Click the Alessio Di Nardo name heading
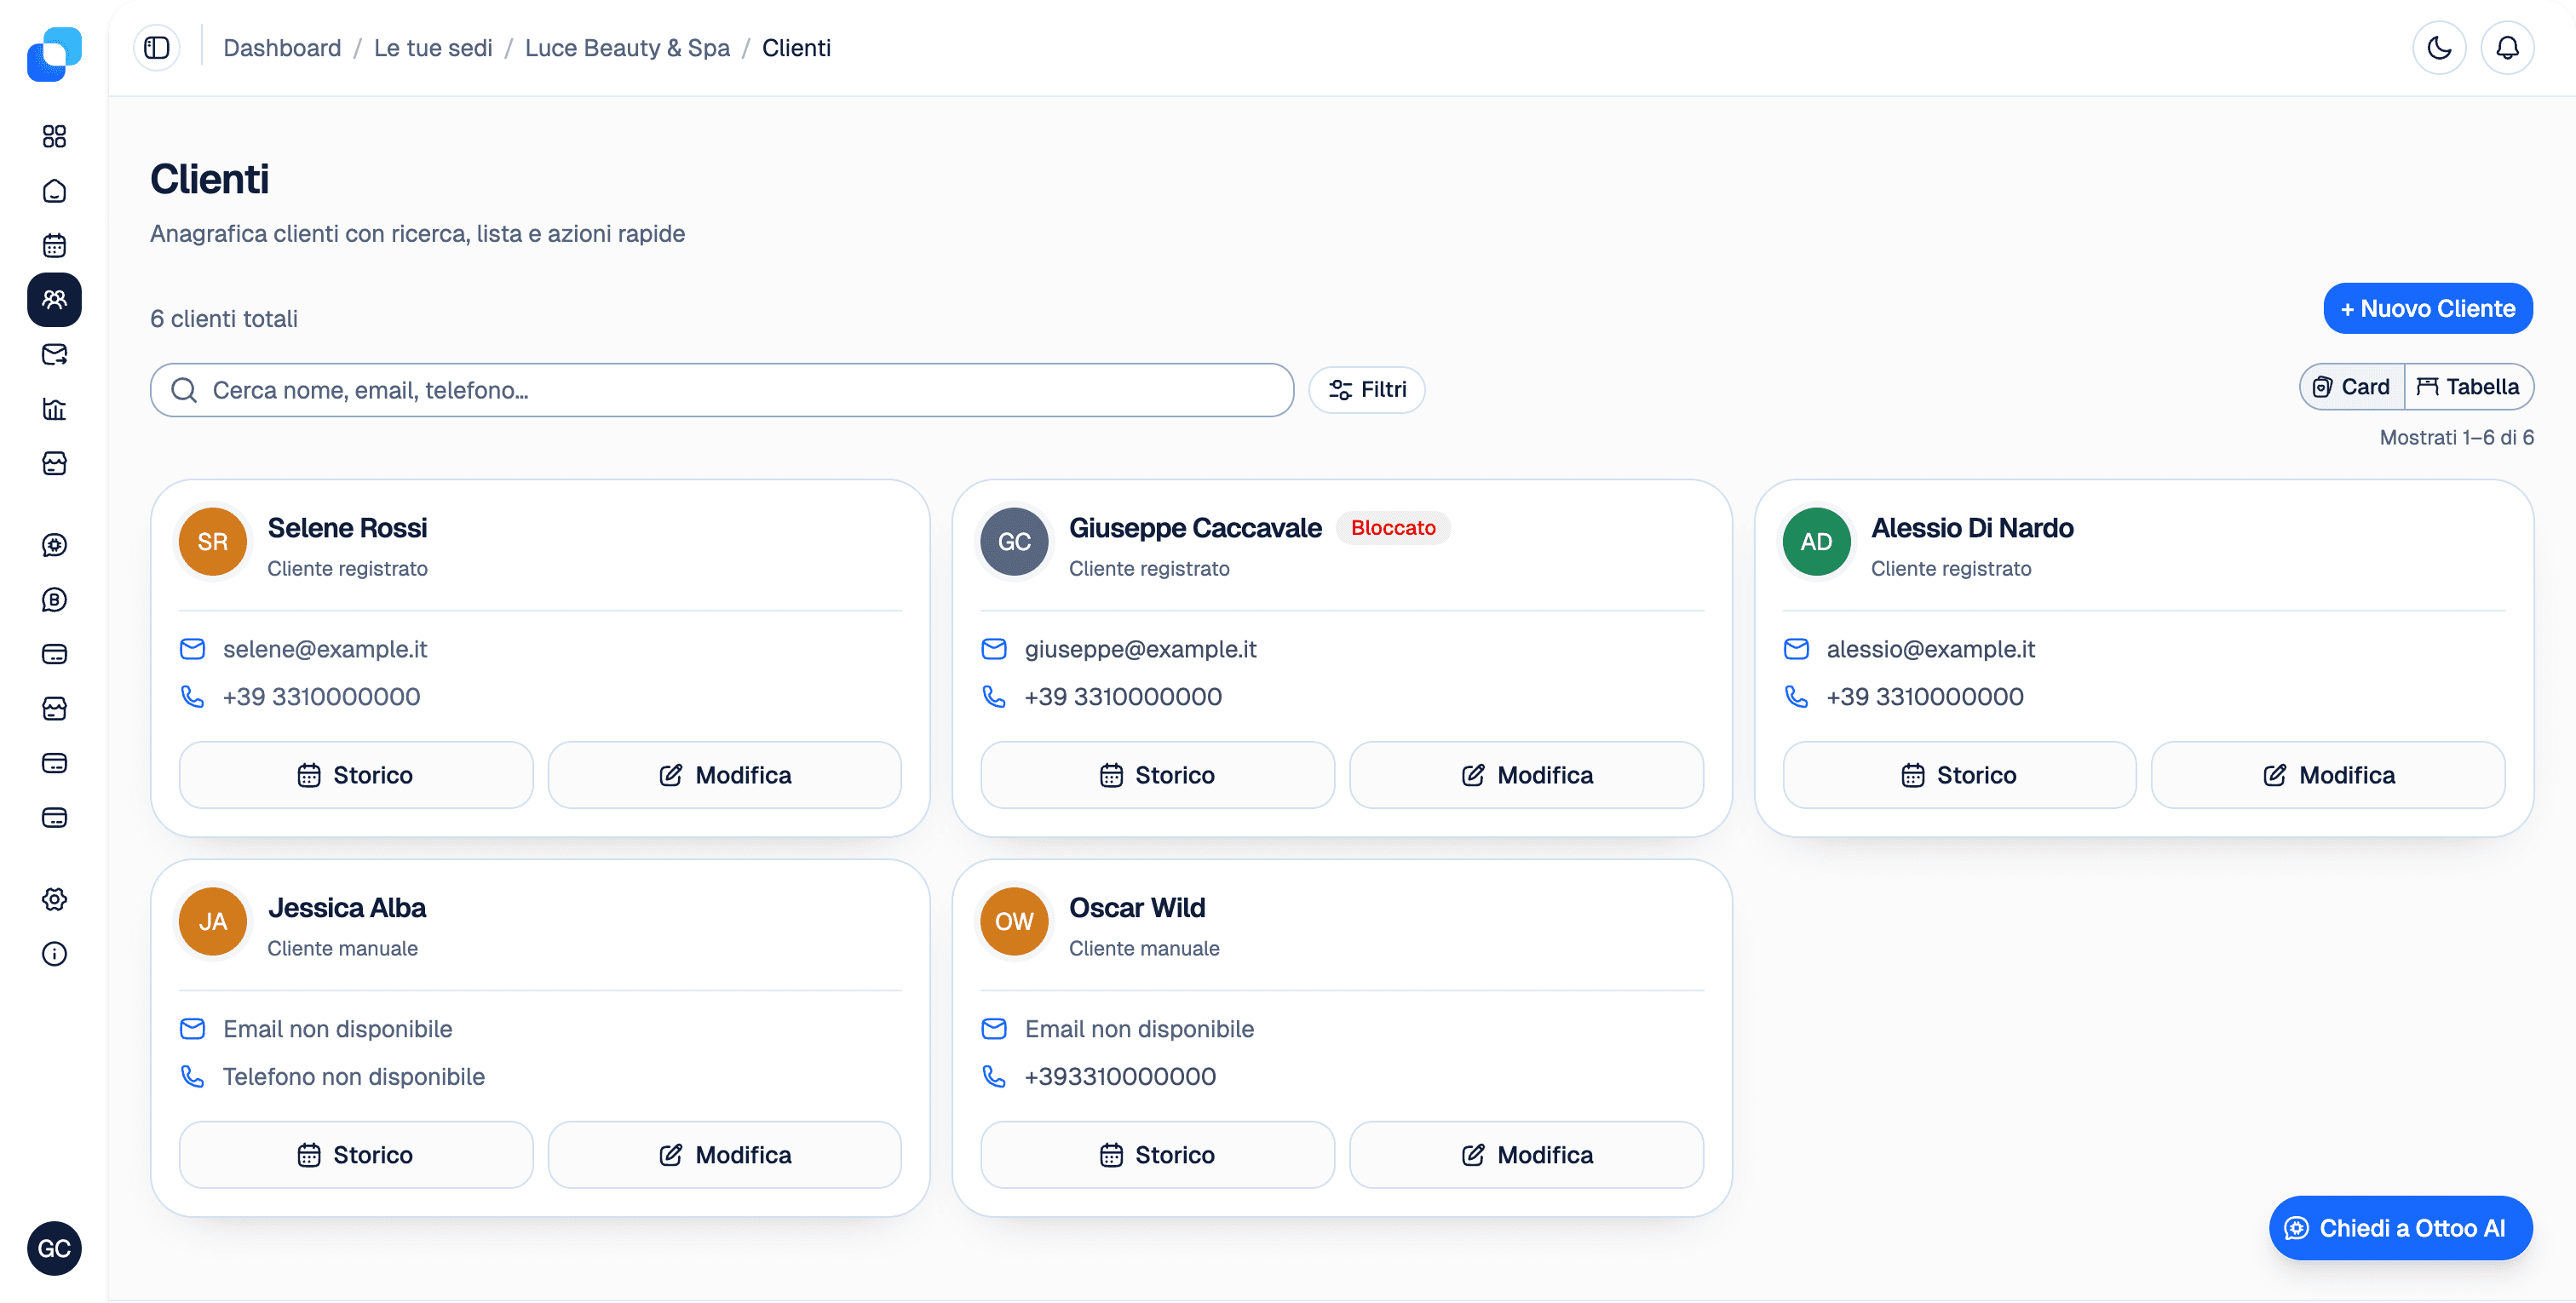The width and height of the screenshot is (2576, 1303). click(x=1971, y=528)
